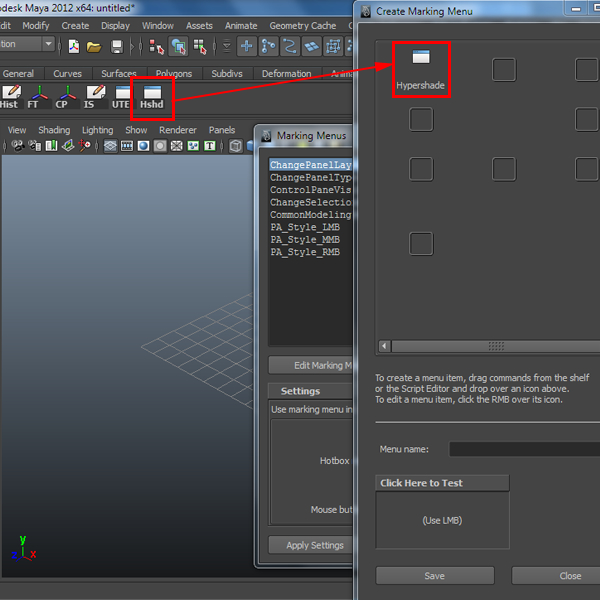Click the horizontal scrollbar thumb in marking grid
The width and height of the screenshot is (600, 600).
[x=496, y=346]
